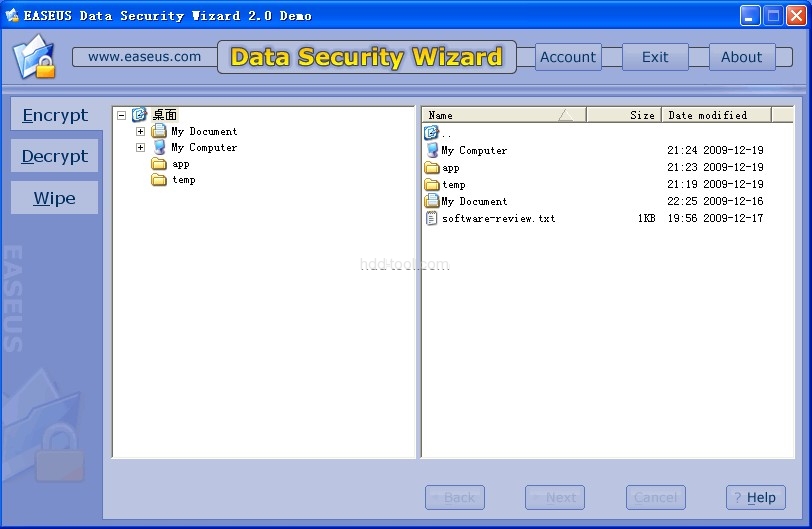This screenshot has height=529, width=812.
Task: Open the Account menu
Action: pyautogui.click(x=568, y=57)
